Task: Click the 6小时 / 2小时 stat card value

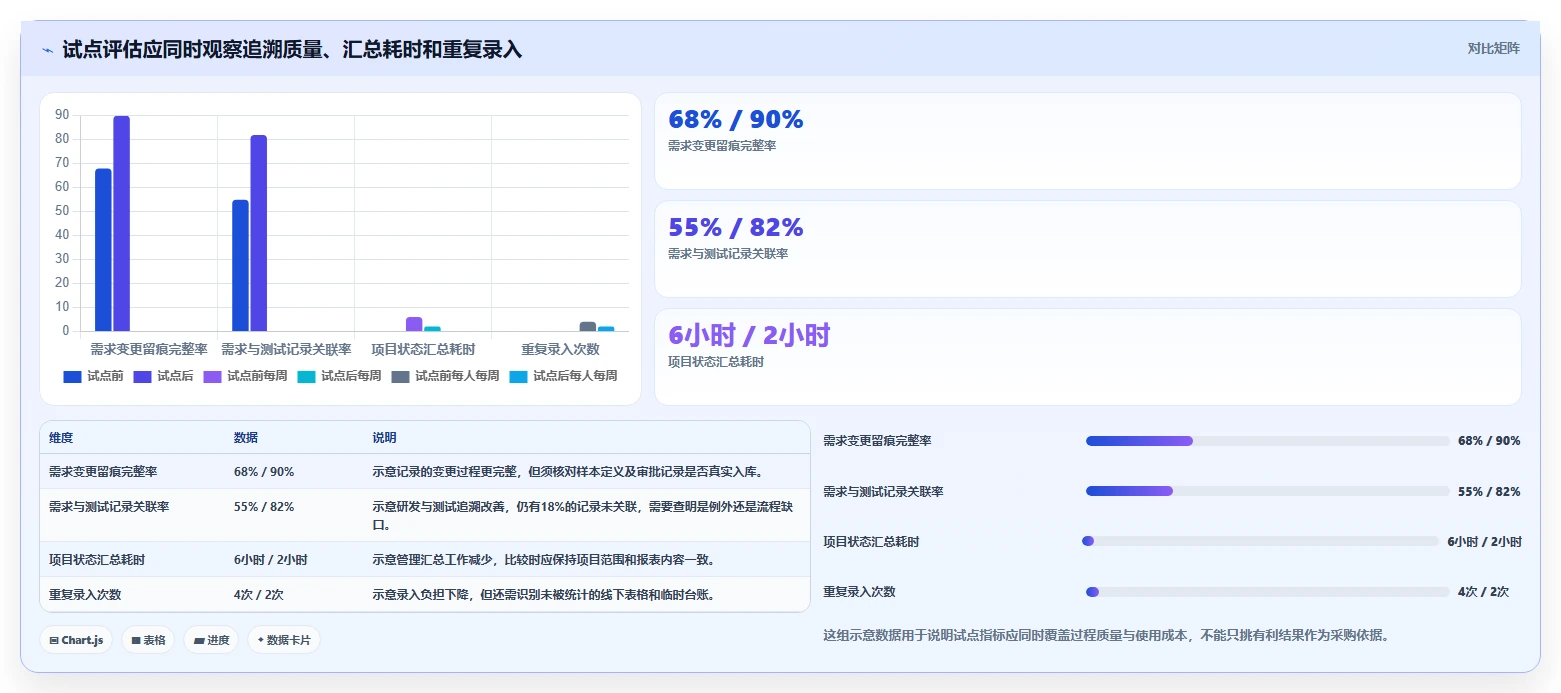Action: pyautogui.click(x=749, y=336)
